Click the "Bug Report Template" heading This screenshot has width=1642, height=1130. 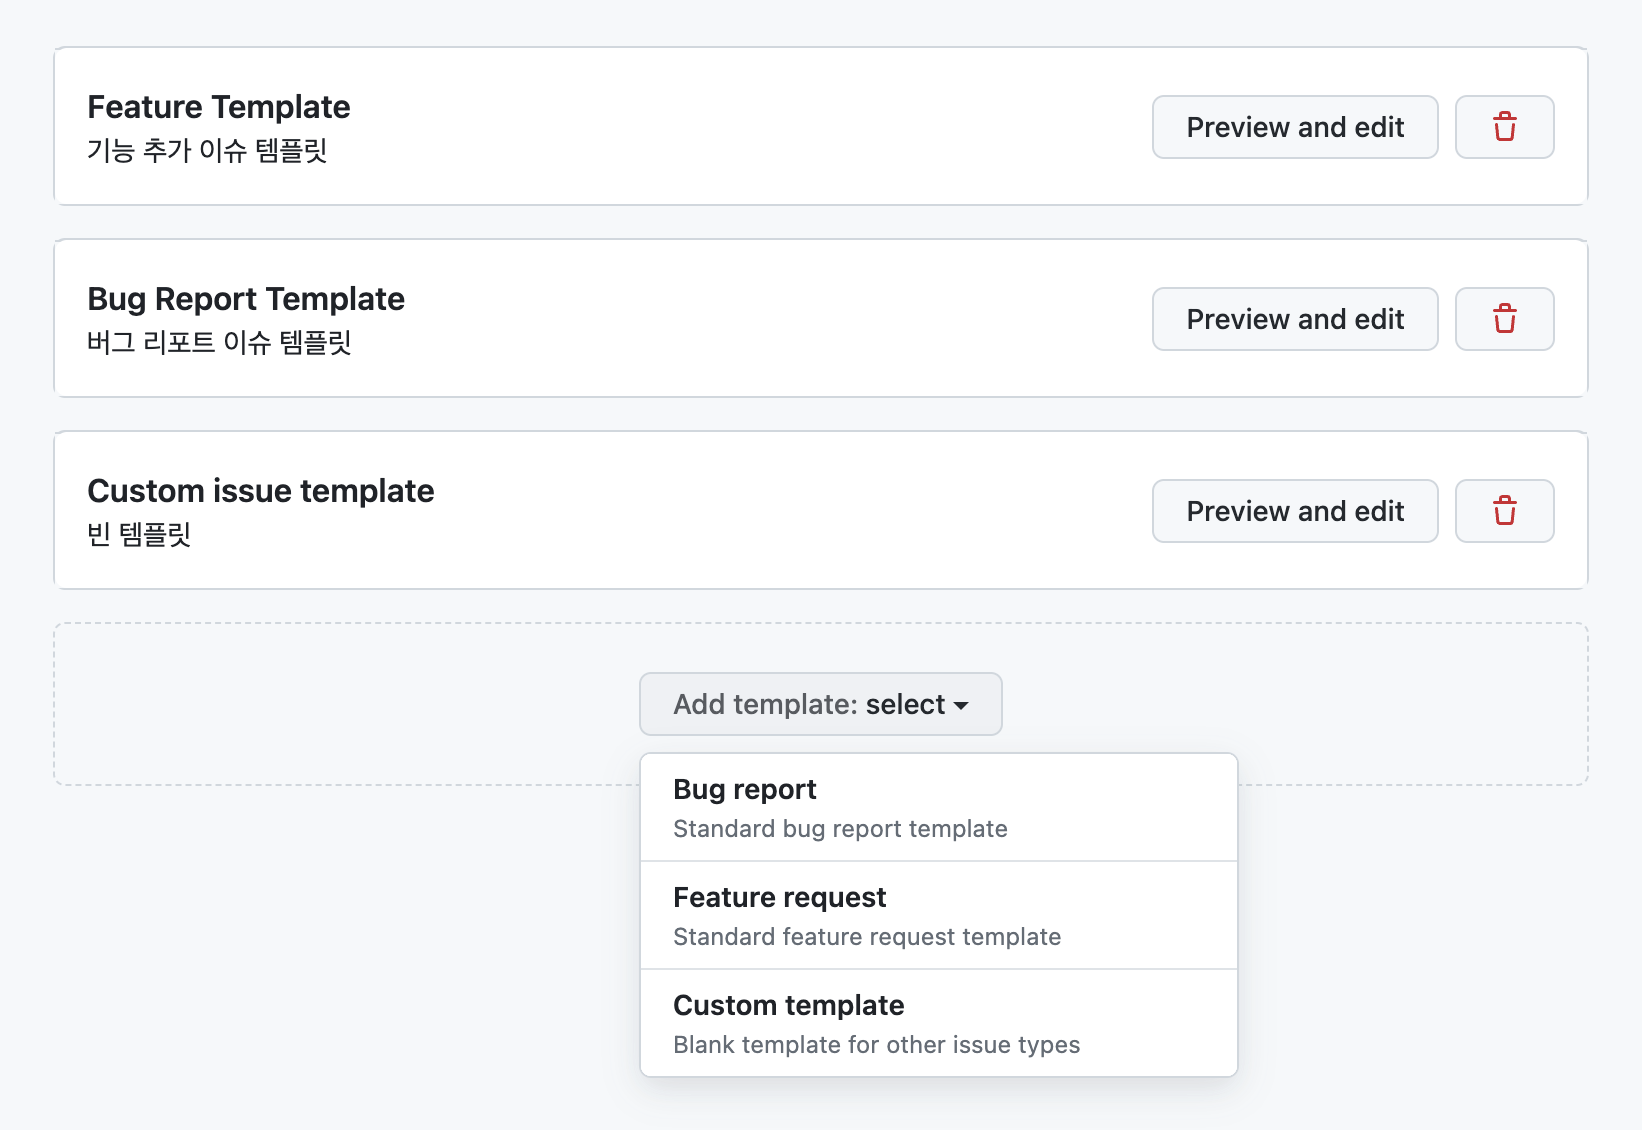[246, 299]
